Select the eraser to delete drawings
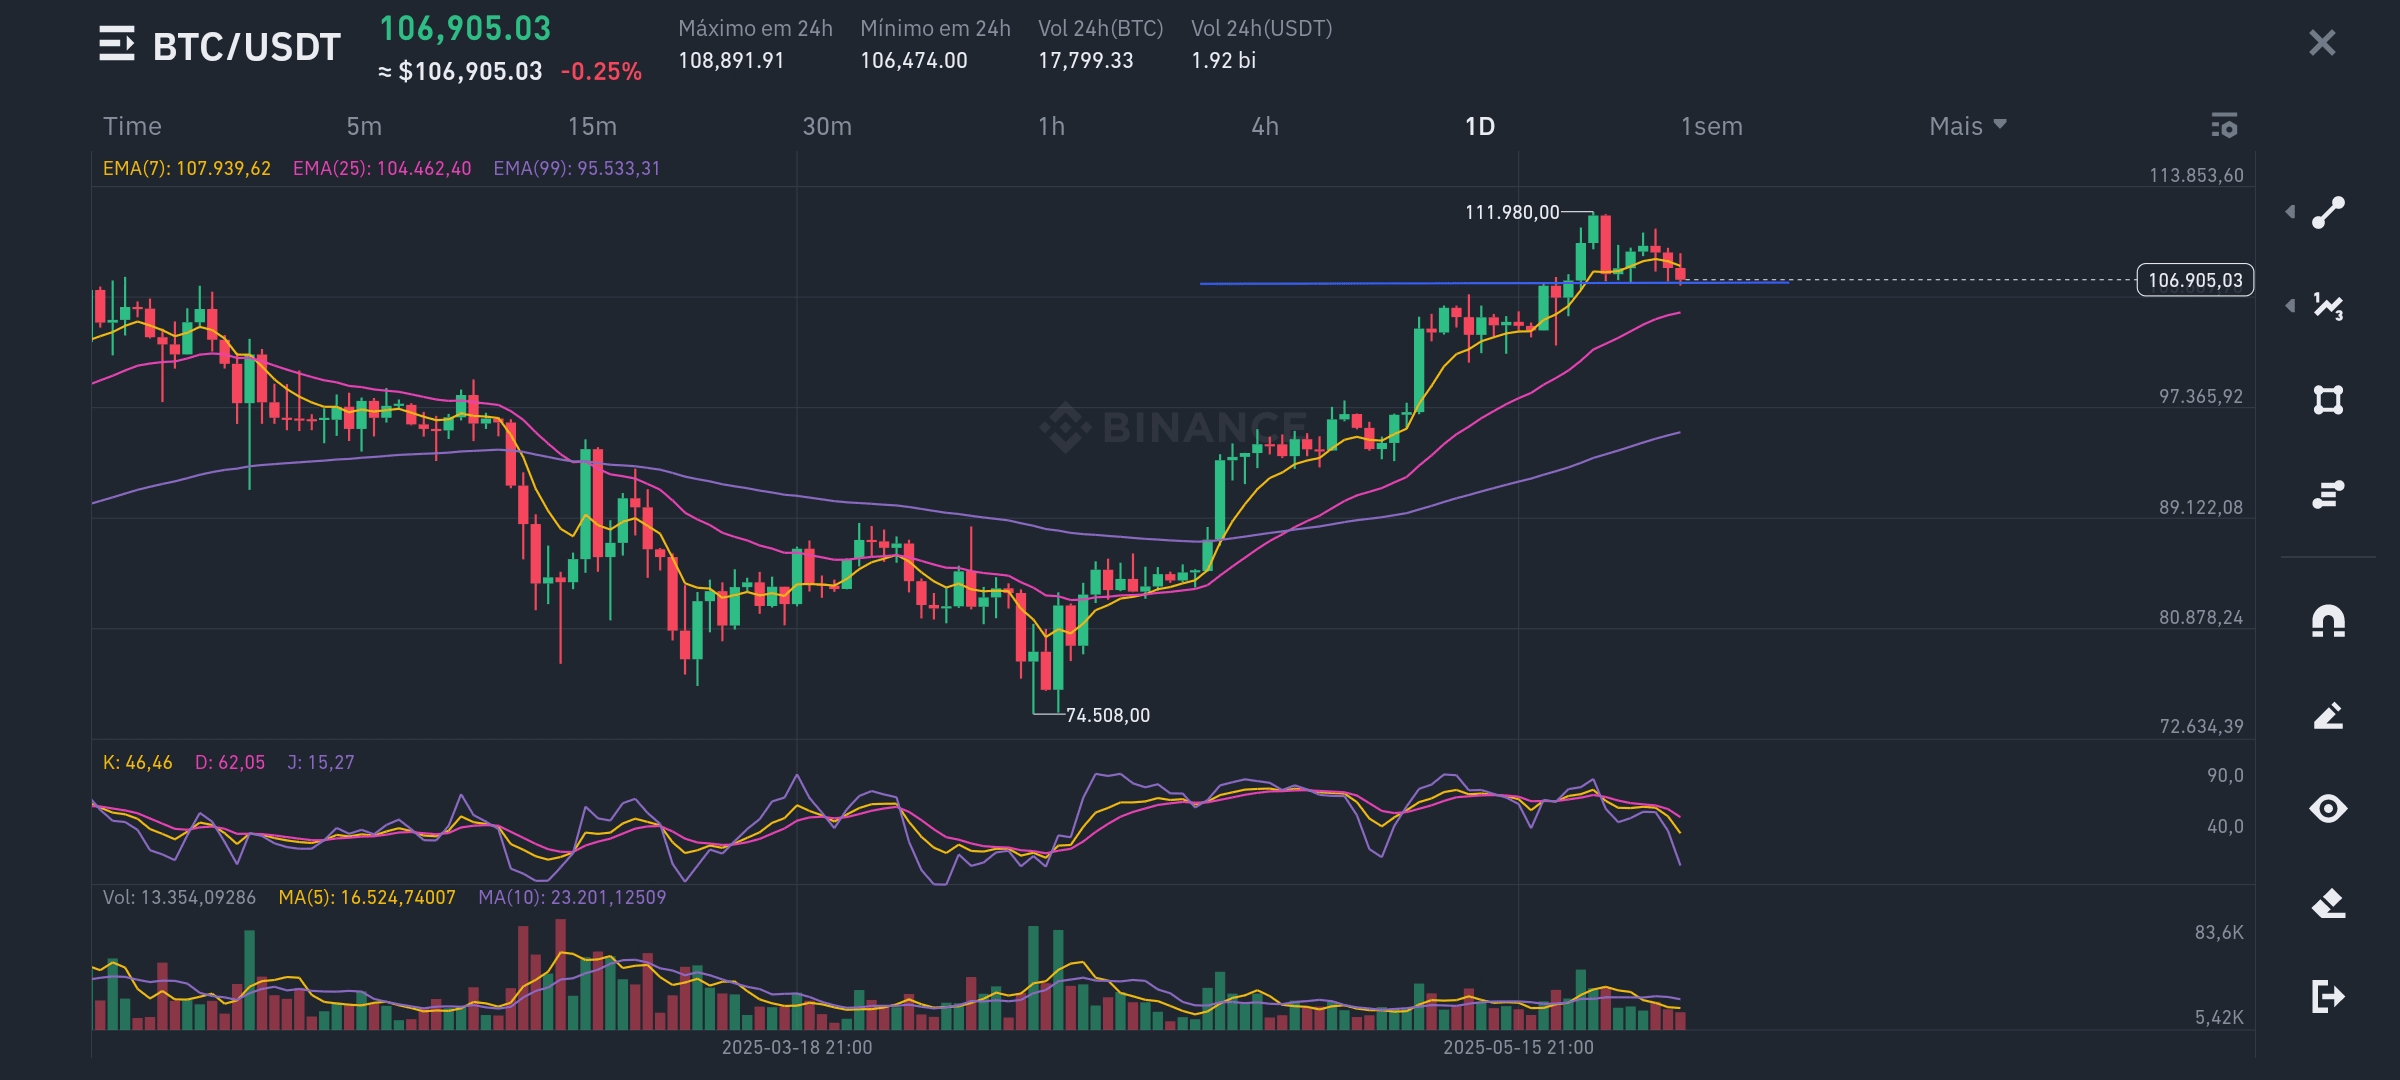This screenshot has width=2400, height=1080. (2328, 903)
